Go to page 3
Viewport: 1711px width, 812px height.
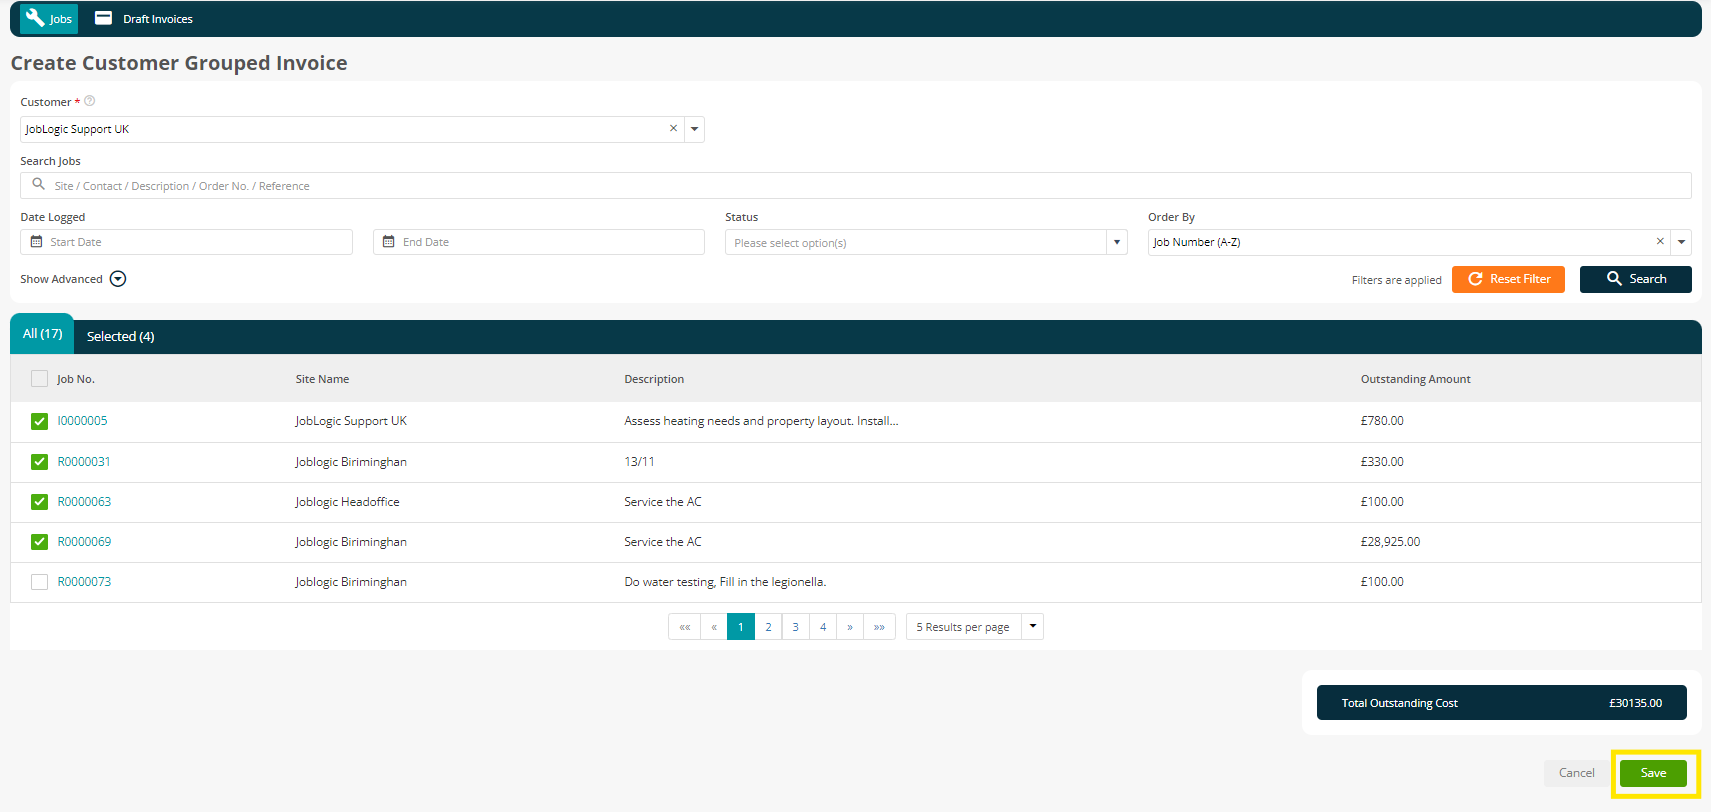tap(796, 627)
